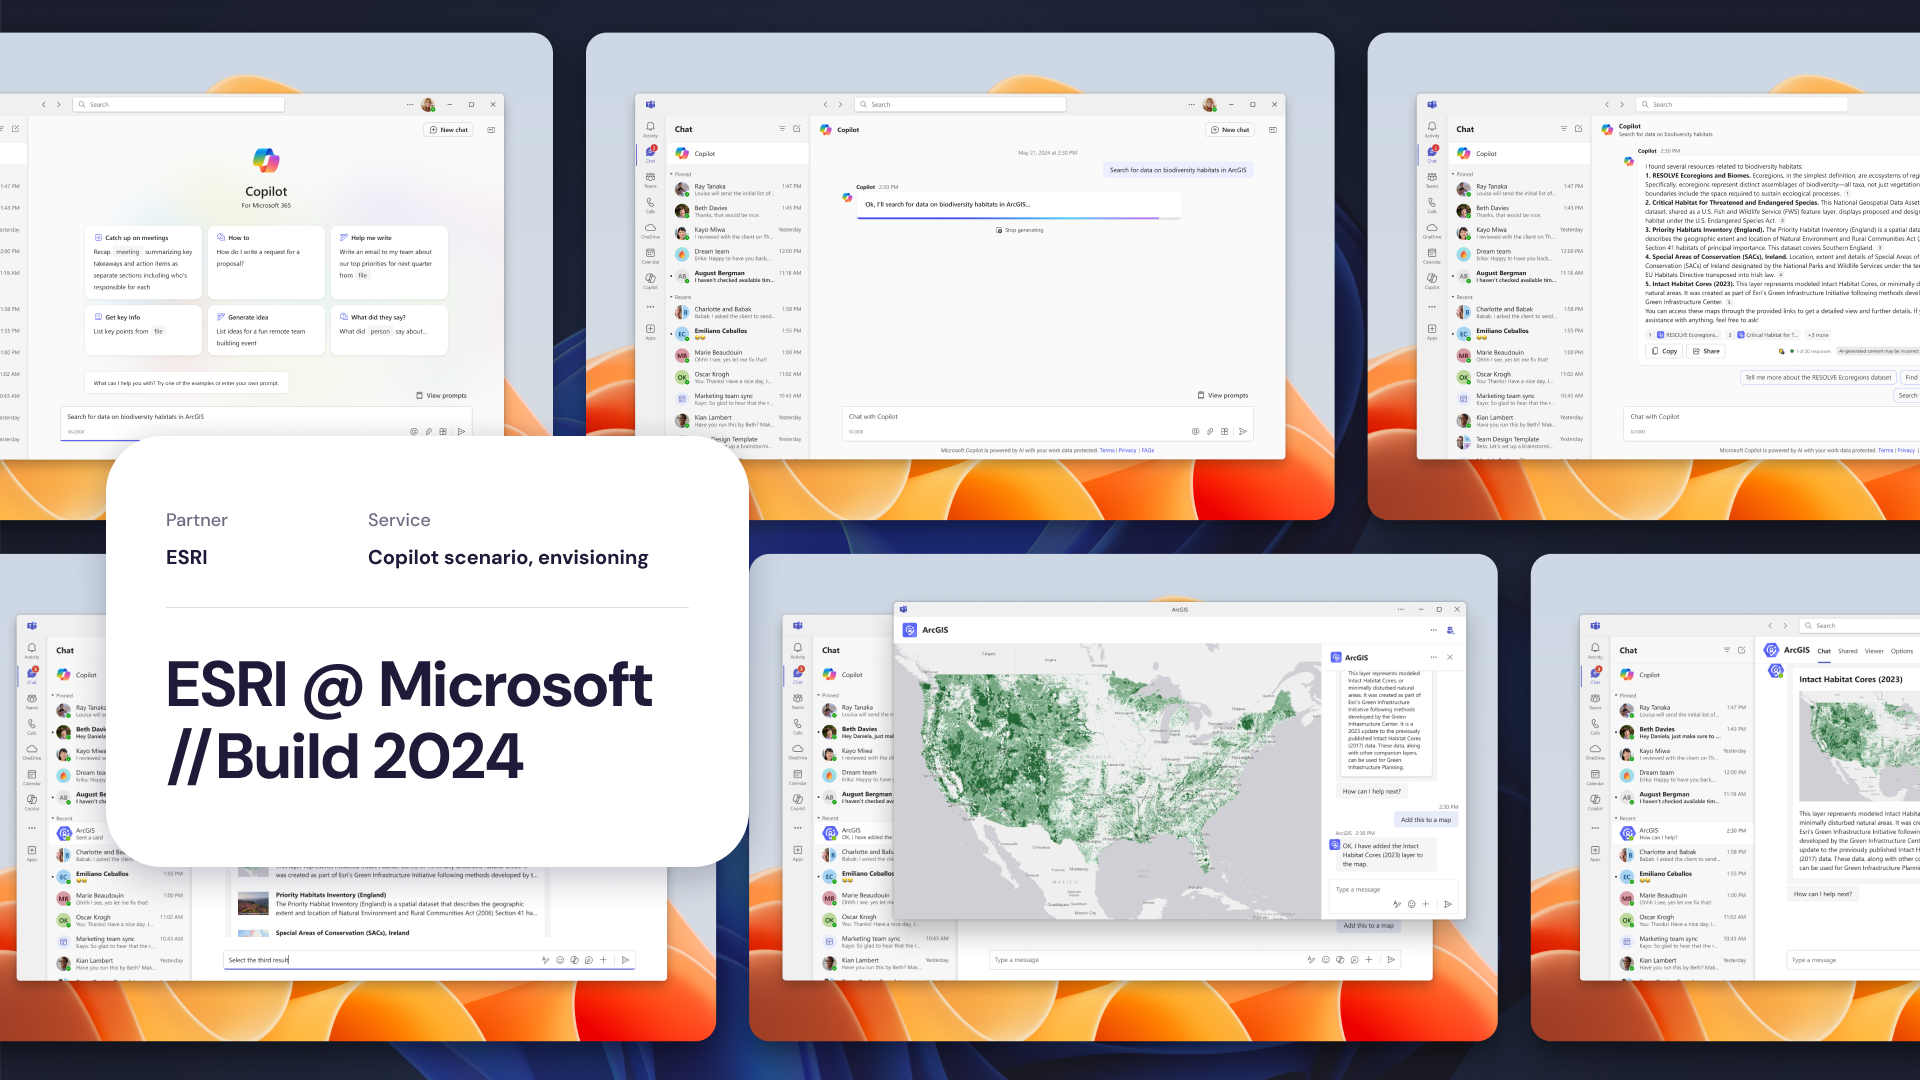Click more options ellipsis in ArcGIS side panel header

pos(1433,657)
